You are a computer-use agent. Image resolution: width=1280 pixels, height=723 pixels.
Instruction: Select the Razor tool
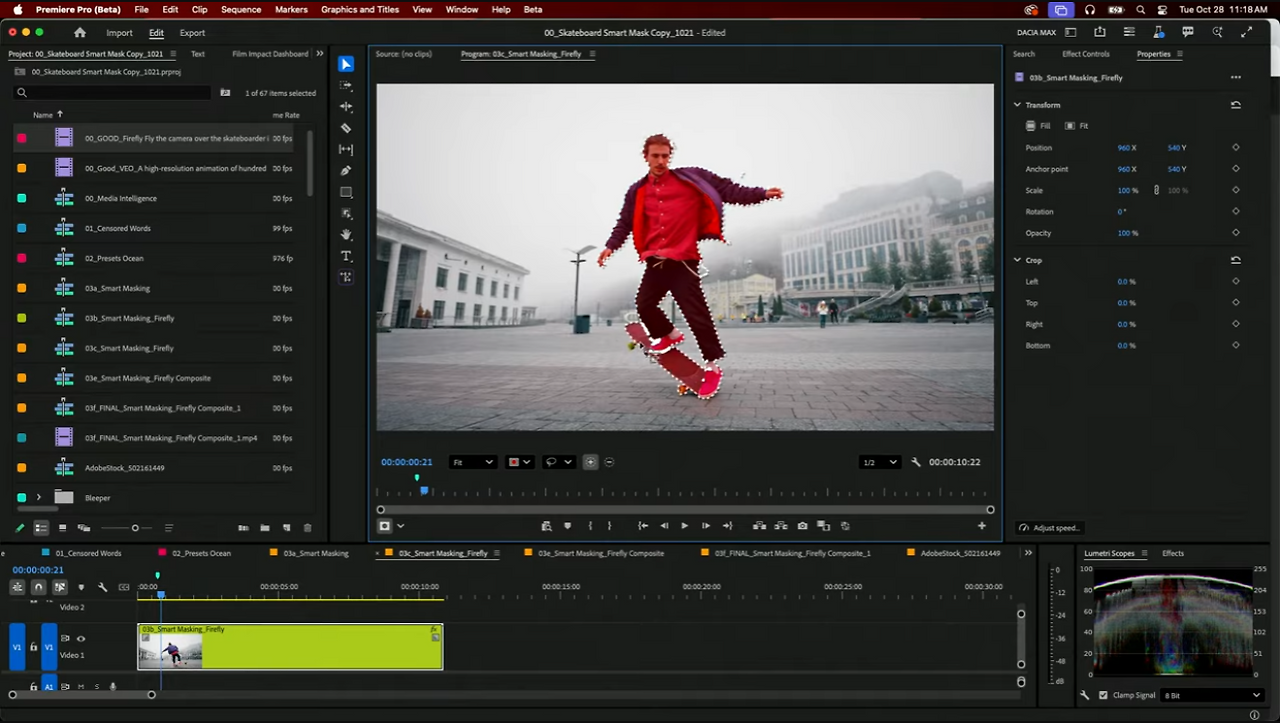(x=346, y=128)
